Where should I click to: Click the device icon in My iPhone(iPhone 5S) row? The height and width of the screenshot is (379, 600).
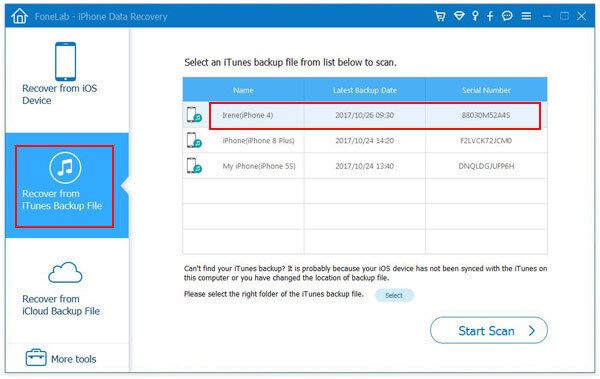(x=194, y=166)
